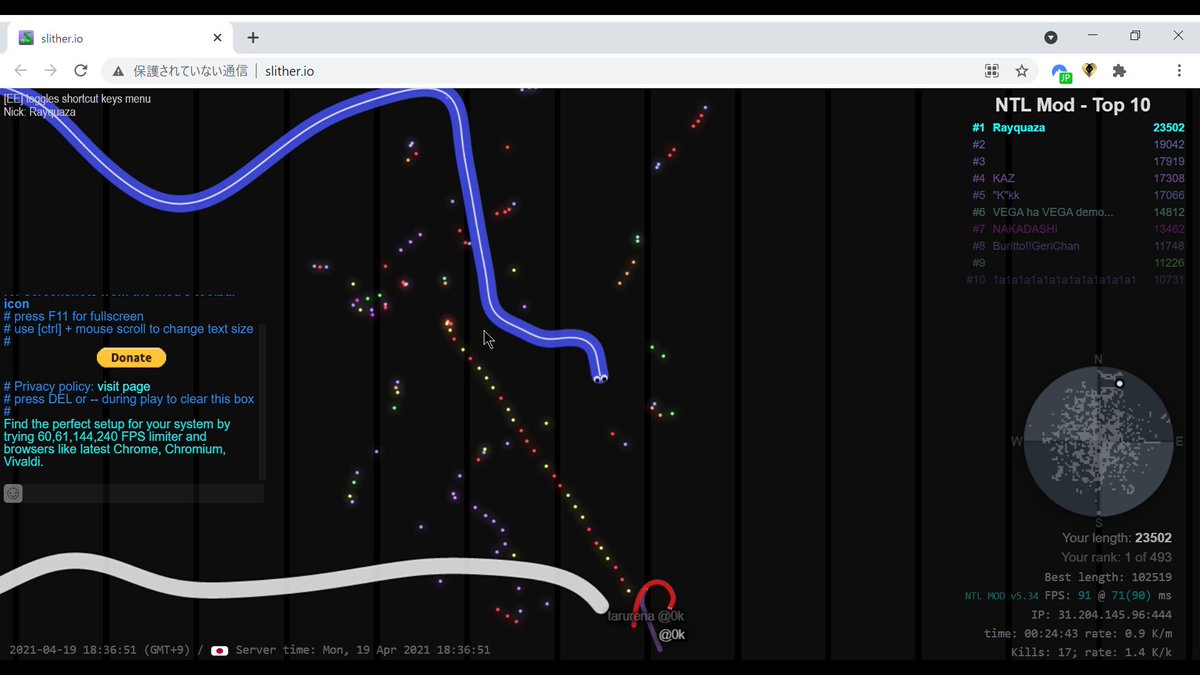1200x675 pixels.
Task: Restore down the Chrome window
Action: [1135, 35]
